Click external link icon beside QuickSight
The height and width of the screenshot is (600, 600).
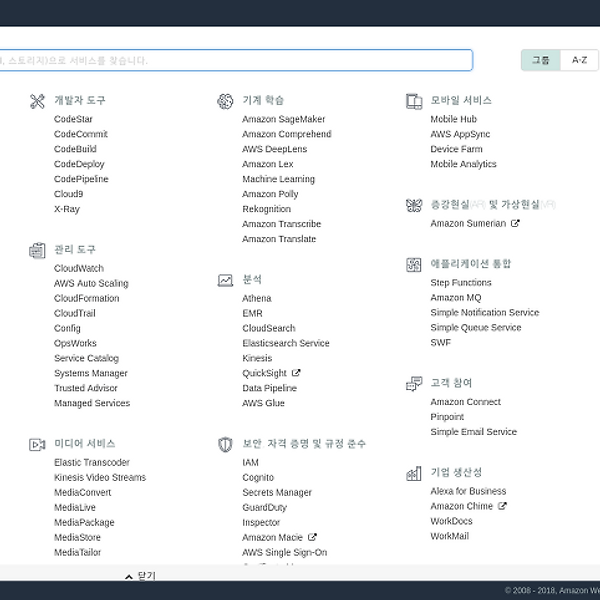(296, 373)
